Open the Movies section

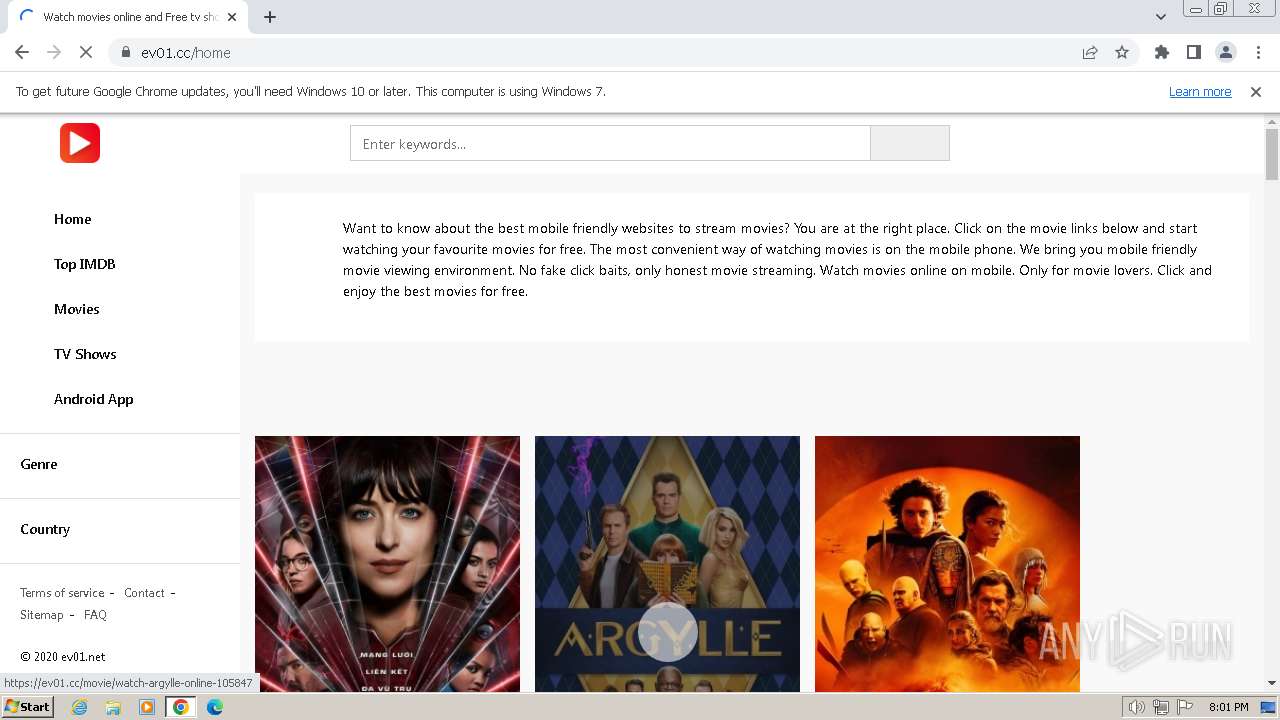coord(77,309)
